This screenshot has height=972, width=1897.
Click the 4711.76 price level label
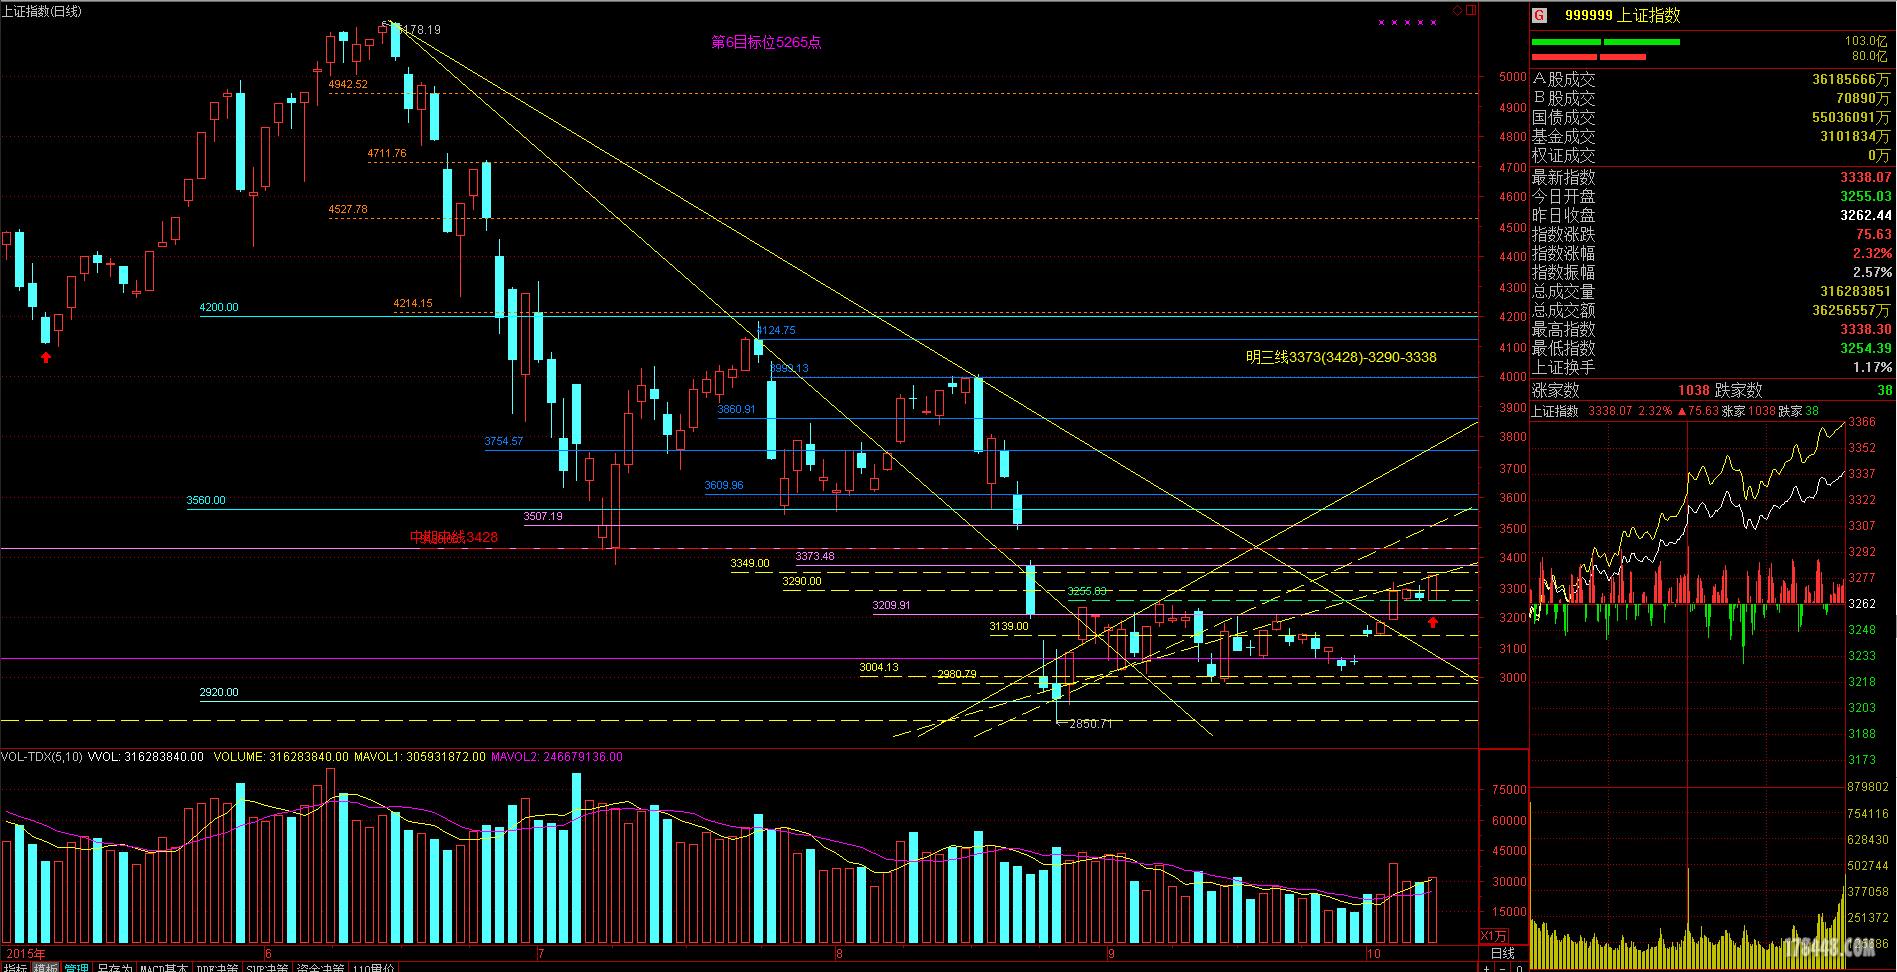tap(387, 153)
